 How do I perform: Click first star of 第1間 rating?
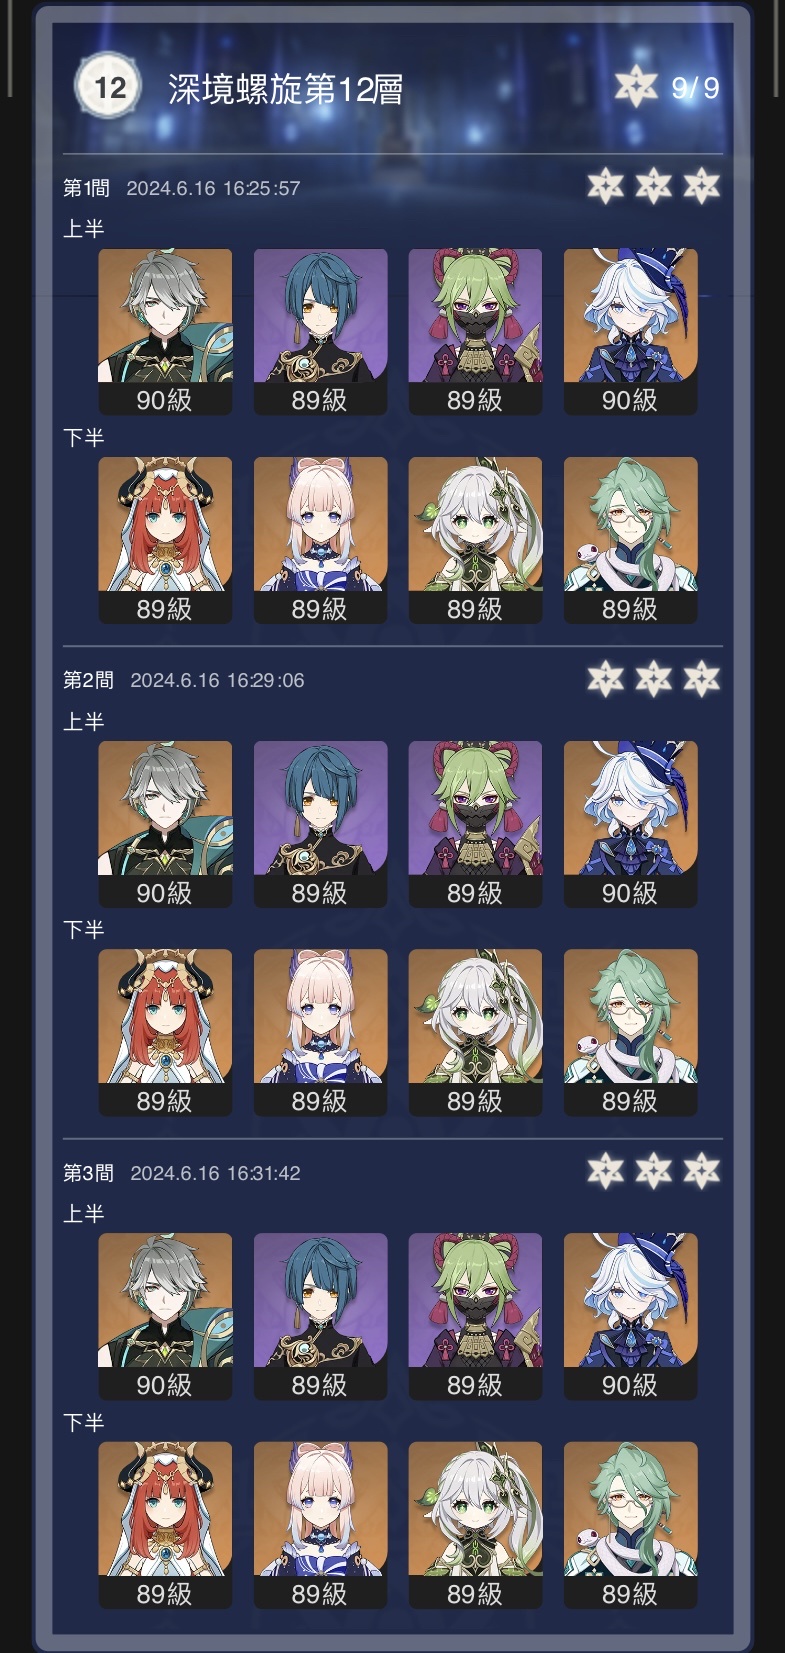pos(605,185)
